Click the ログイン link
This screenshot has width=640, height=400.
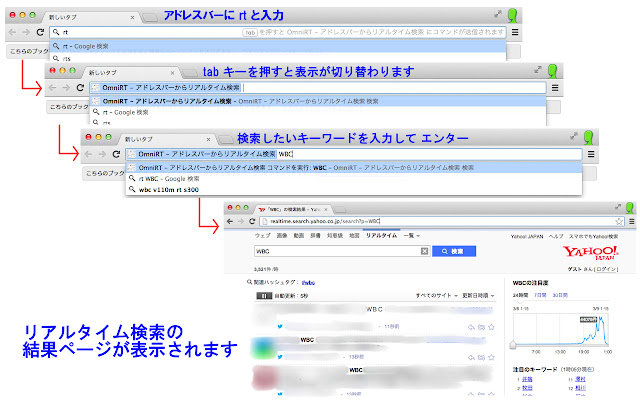click(606, 269)
